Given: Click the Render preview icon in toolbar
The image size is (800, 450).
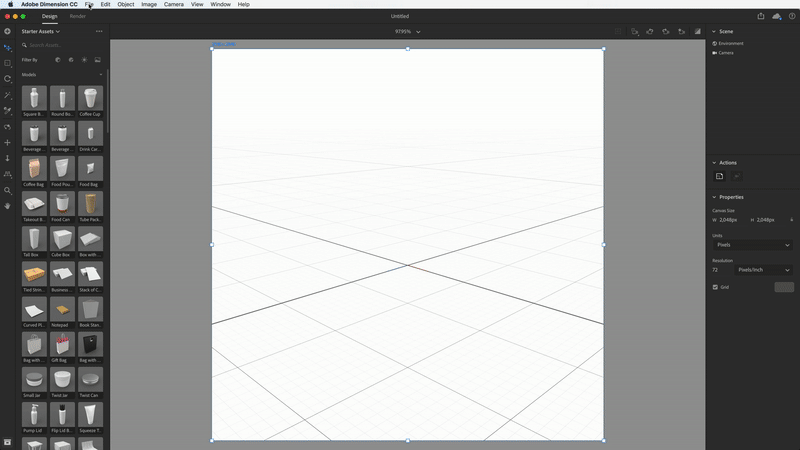Looking at the screenshot, I should (x=697, y=32).
